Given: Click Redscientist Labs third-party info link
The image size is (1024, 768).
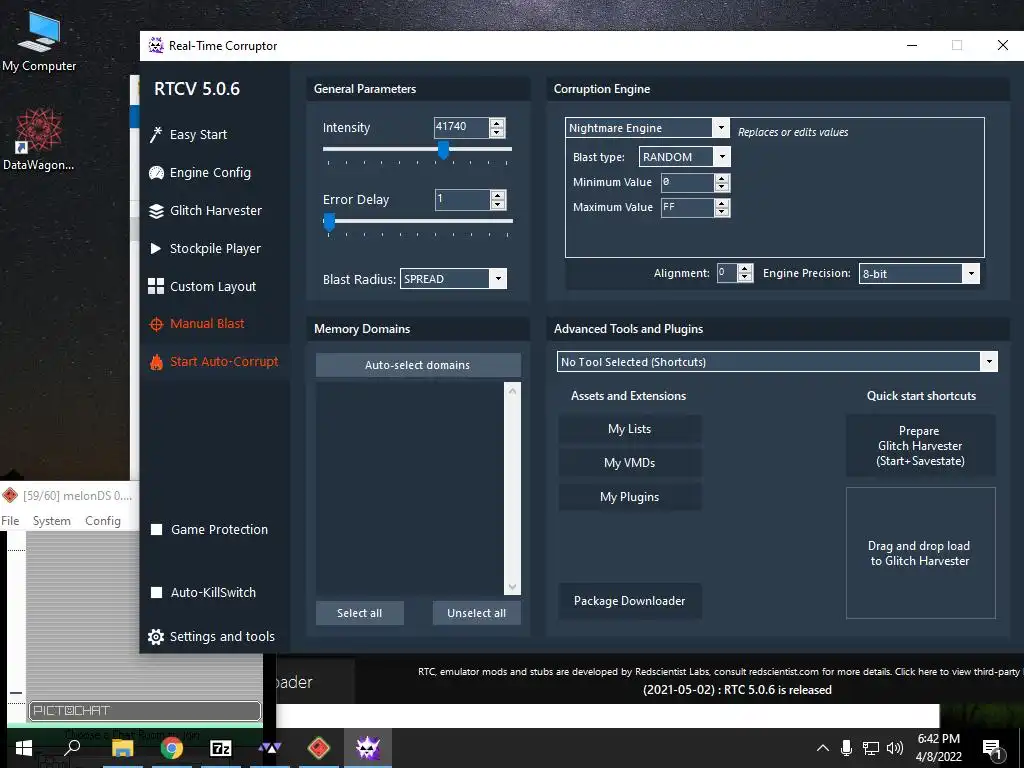Looking at the screenshot, I should pyautogui.click(x=721, y=671).
